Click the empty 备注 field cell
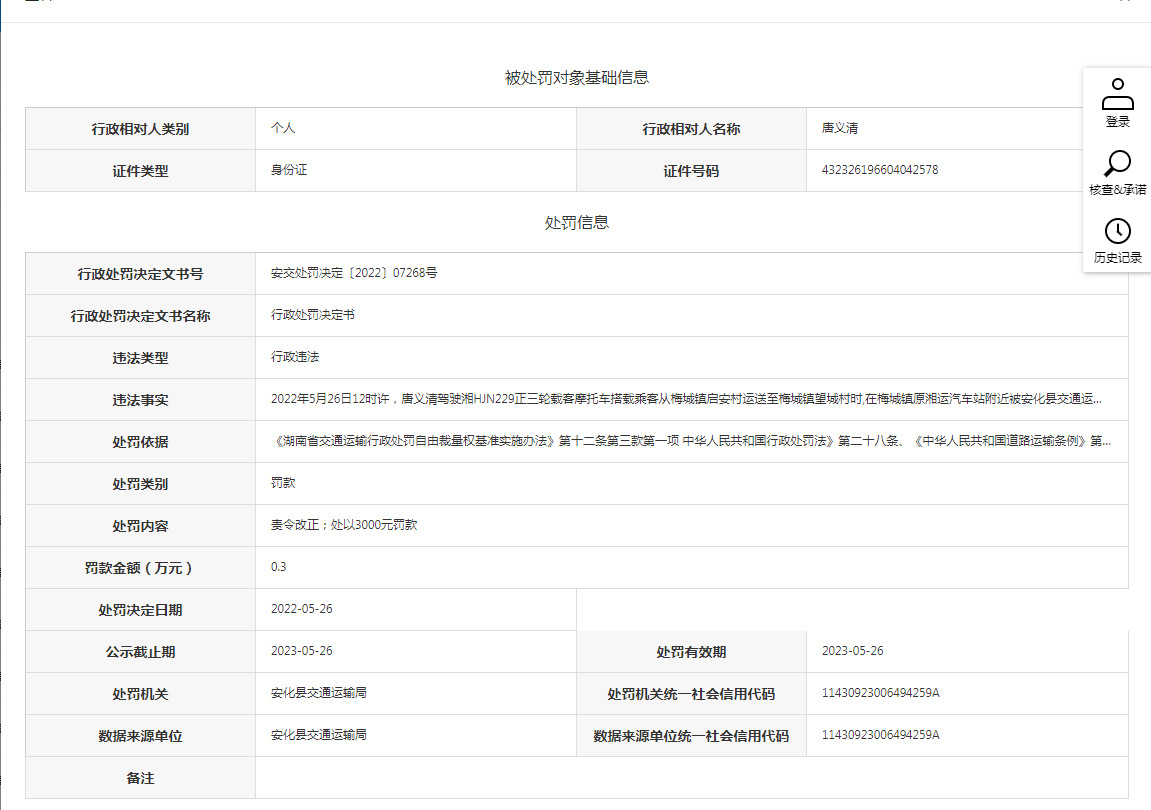1151x810 pixels. [x=690, y=777]
